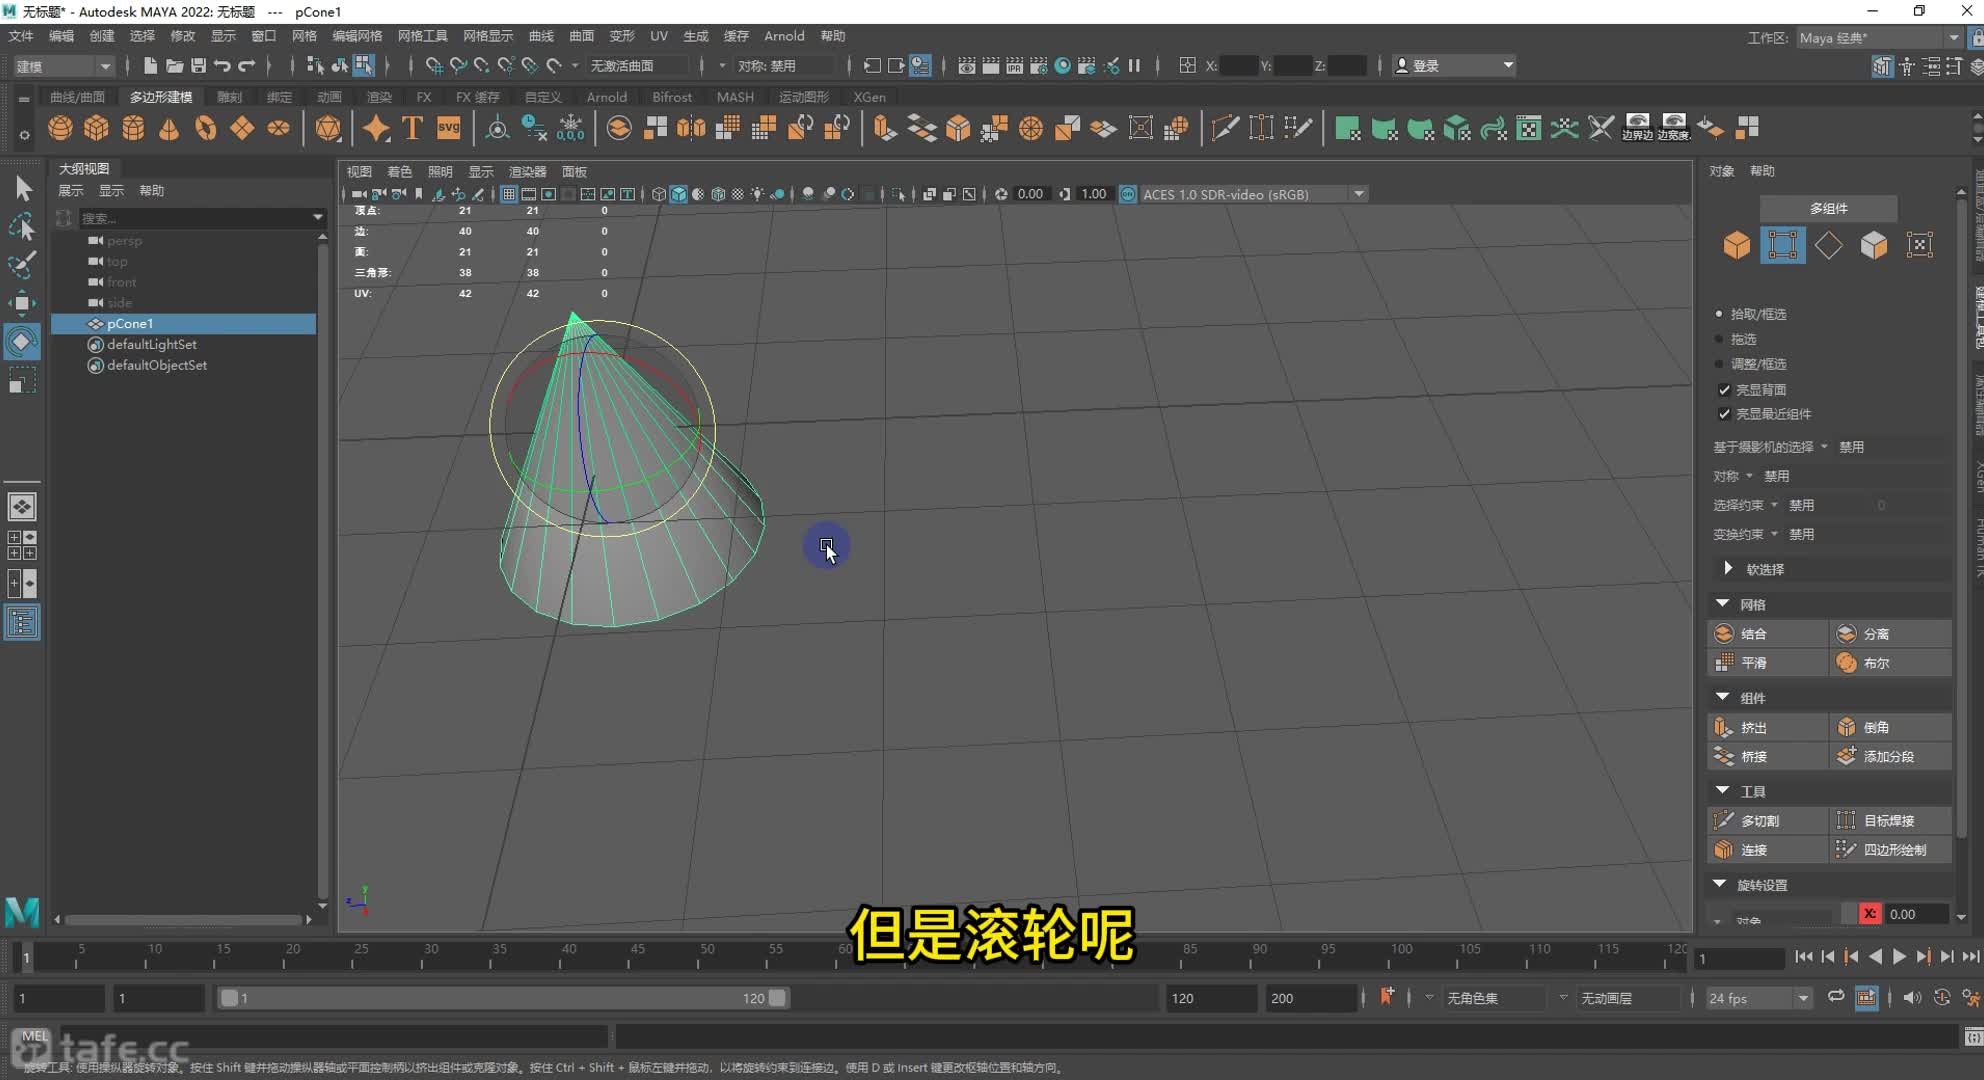Click the outliner horizontal scrollbar

(183, 919)
